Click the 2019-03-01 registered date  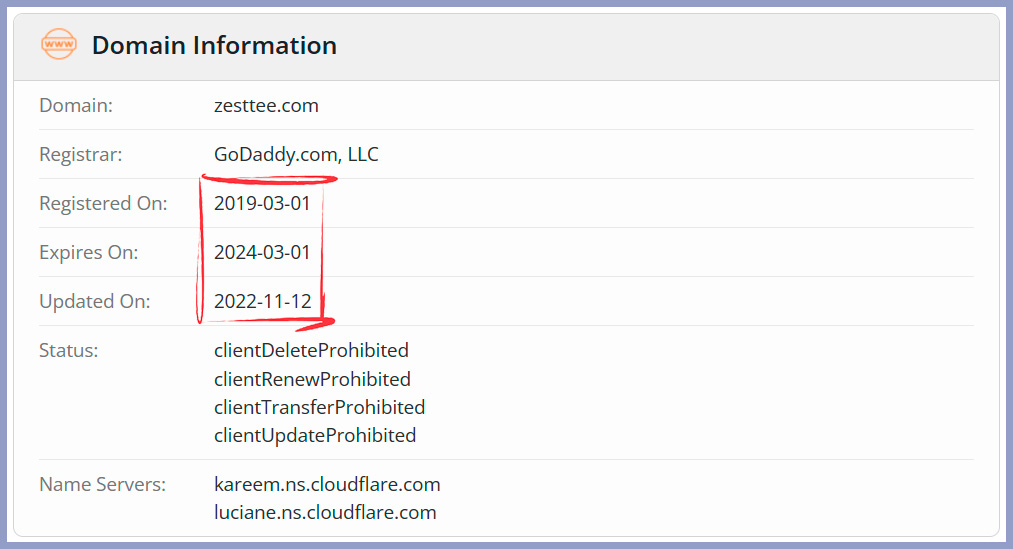[x=262, y=203]
